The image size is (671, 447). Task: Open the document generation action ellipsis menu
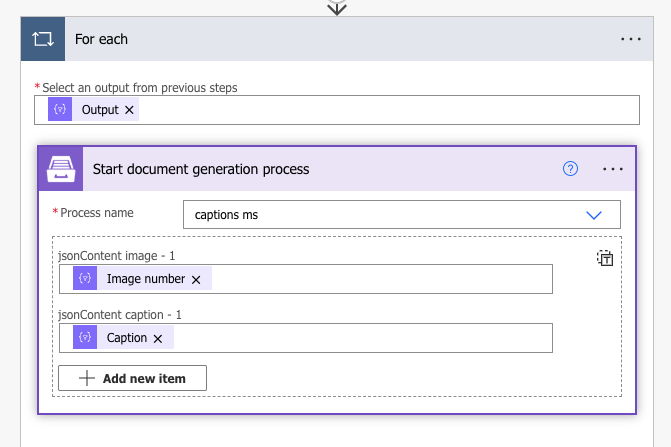613,169
